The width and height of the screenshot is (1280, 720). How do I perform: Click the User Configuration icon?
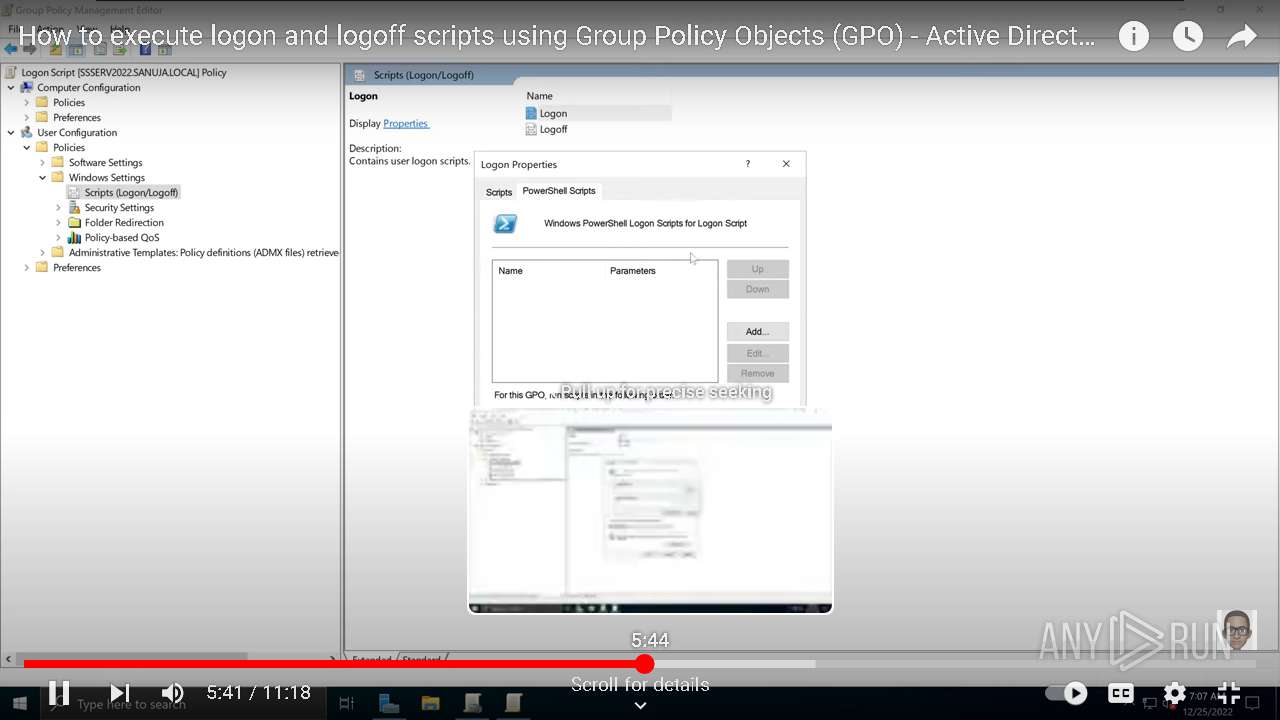(x=27, y=132)
